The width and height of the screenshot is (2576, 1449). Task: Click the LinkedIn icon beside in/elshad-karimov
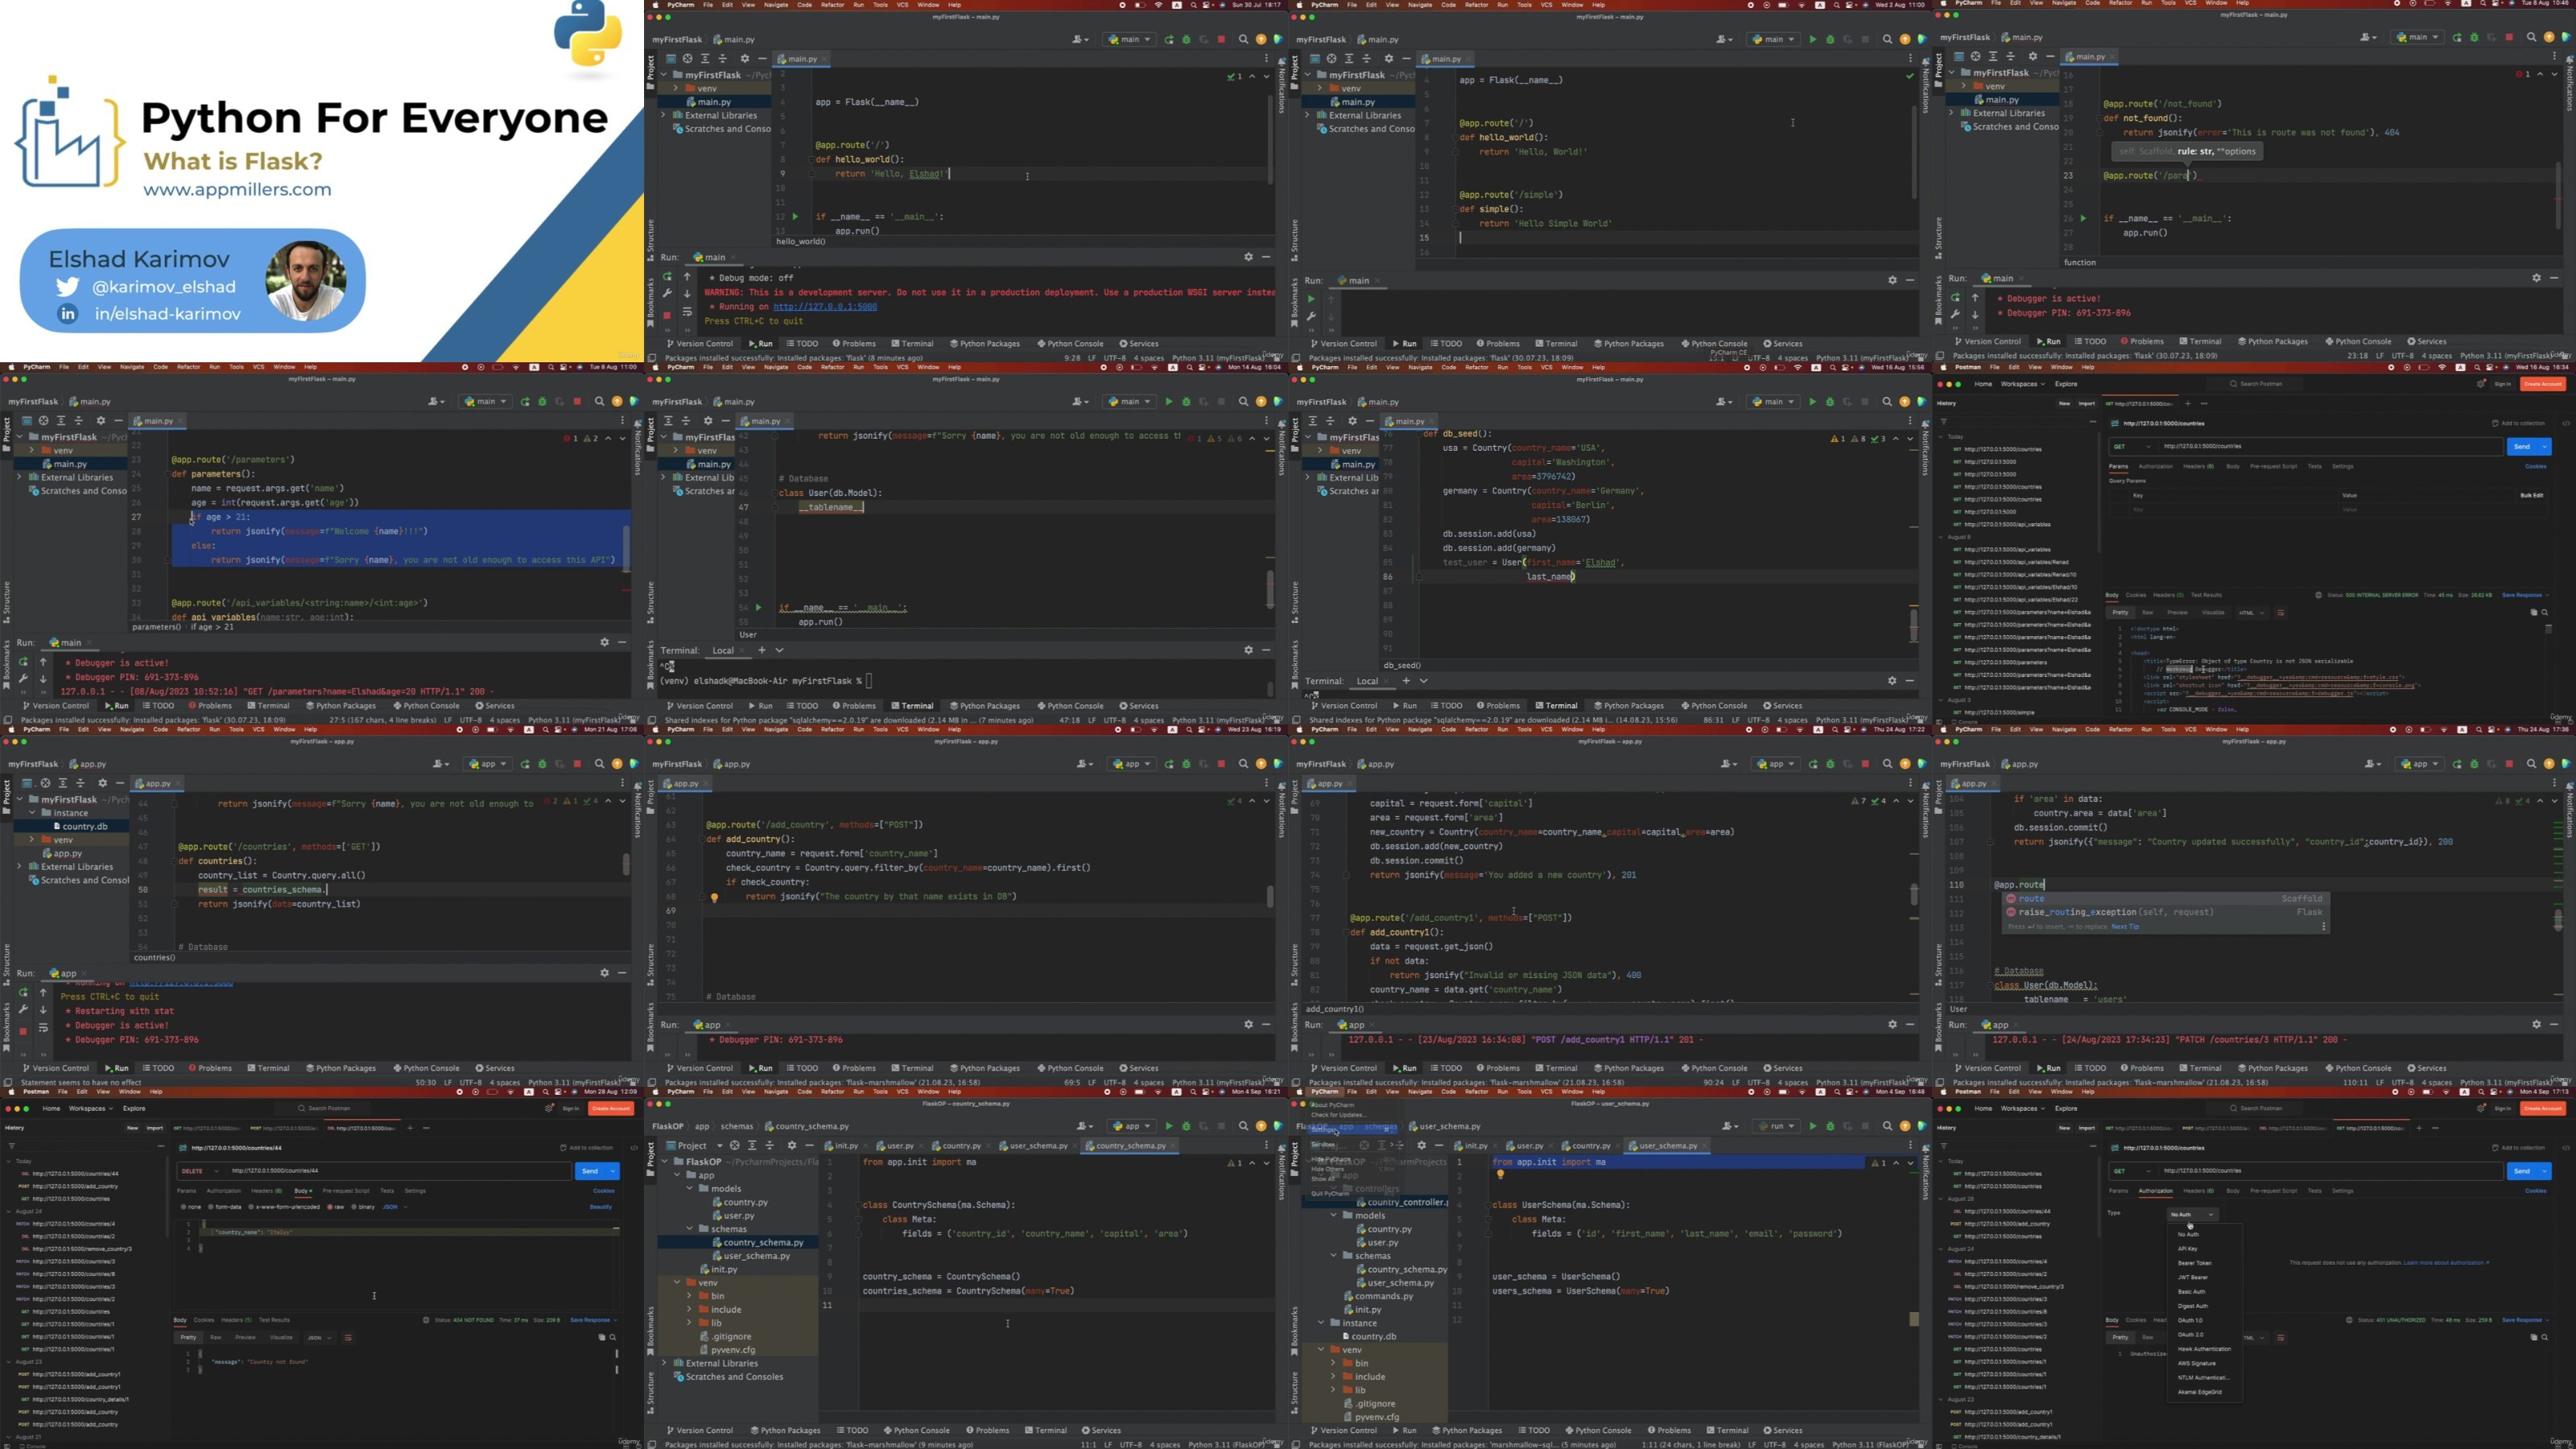pyautogui.click(x=67, y=314)
